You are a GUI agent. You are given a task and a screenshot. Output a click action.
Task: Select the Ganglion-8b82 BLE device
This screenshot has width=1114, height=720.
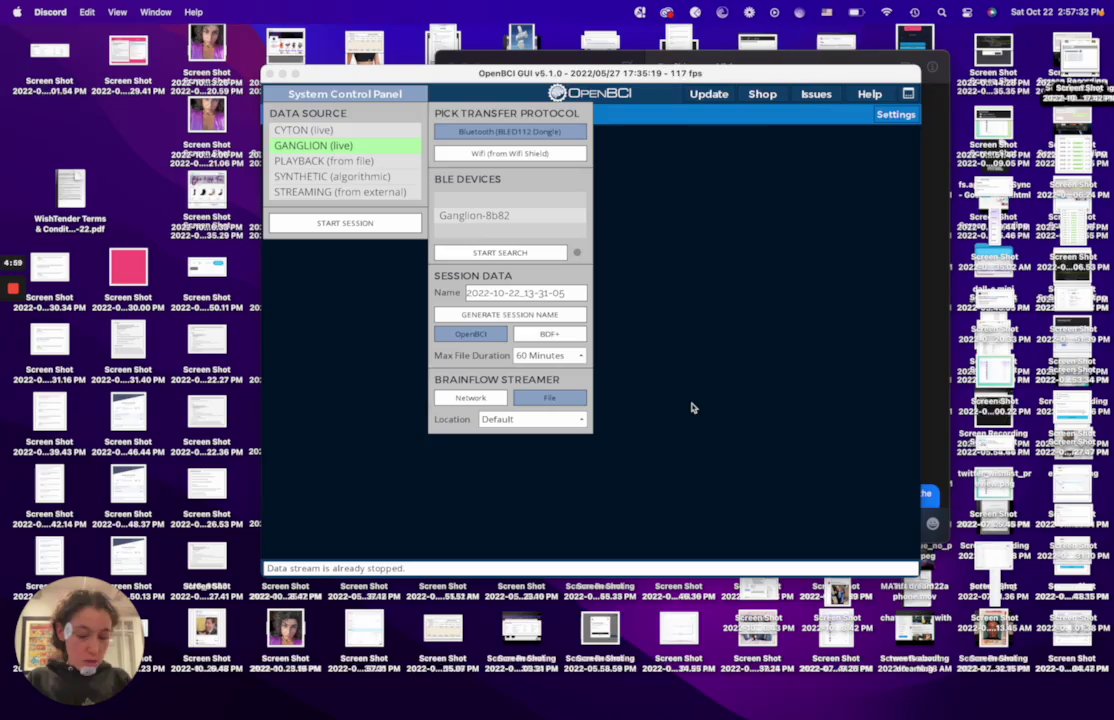click(x=510, y=215)
